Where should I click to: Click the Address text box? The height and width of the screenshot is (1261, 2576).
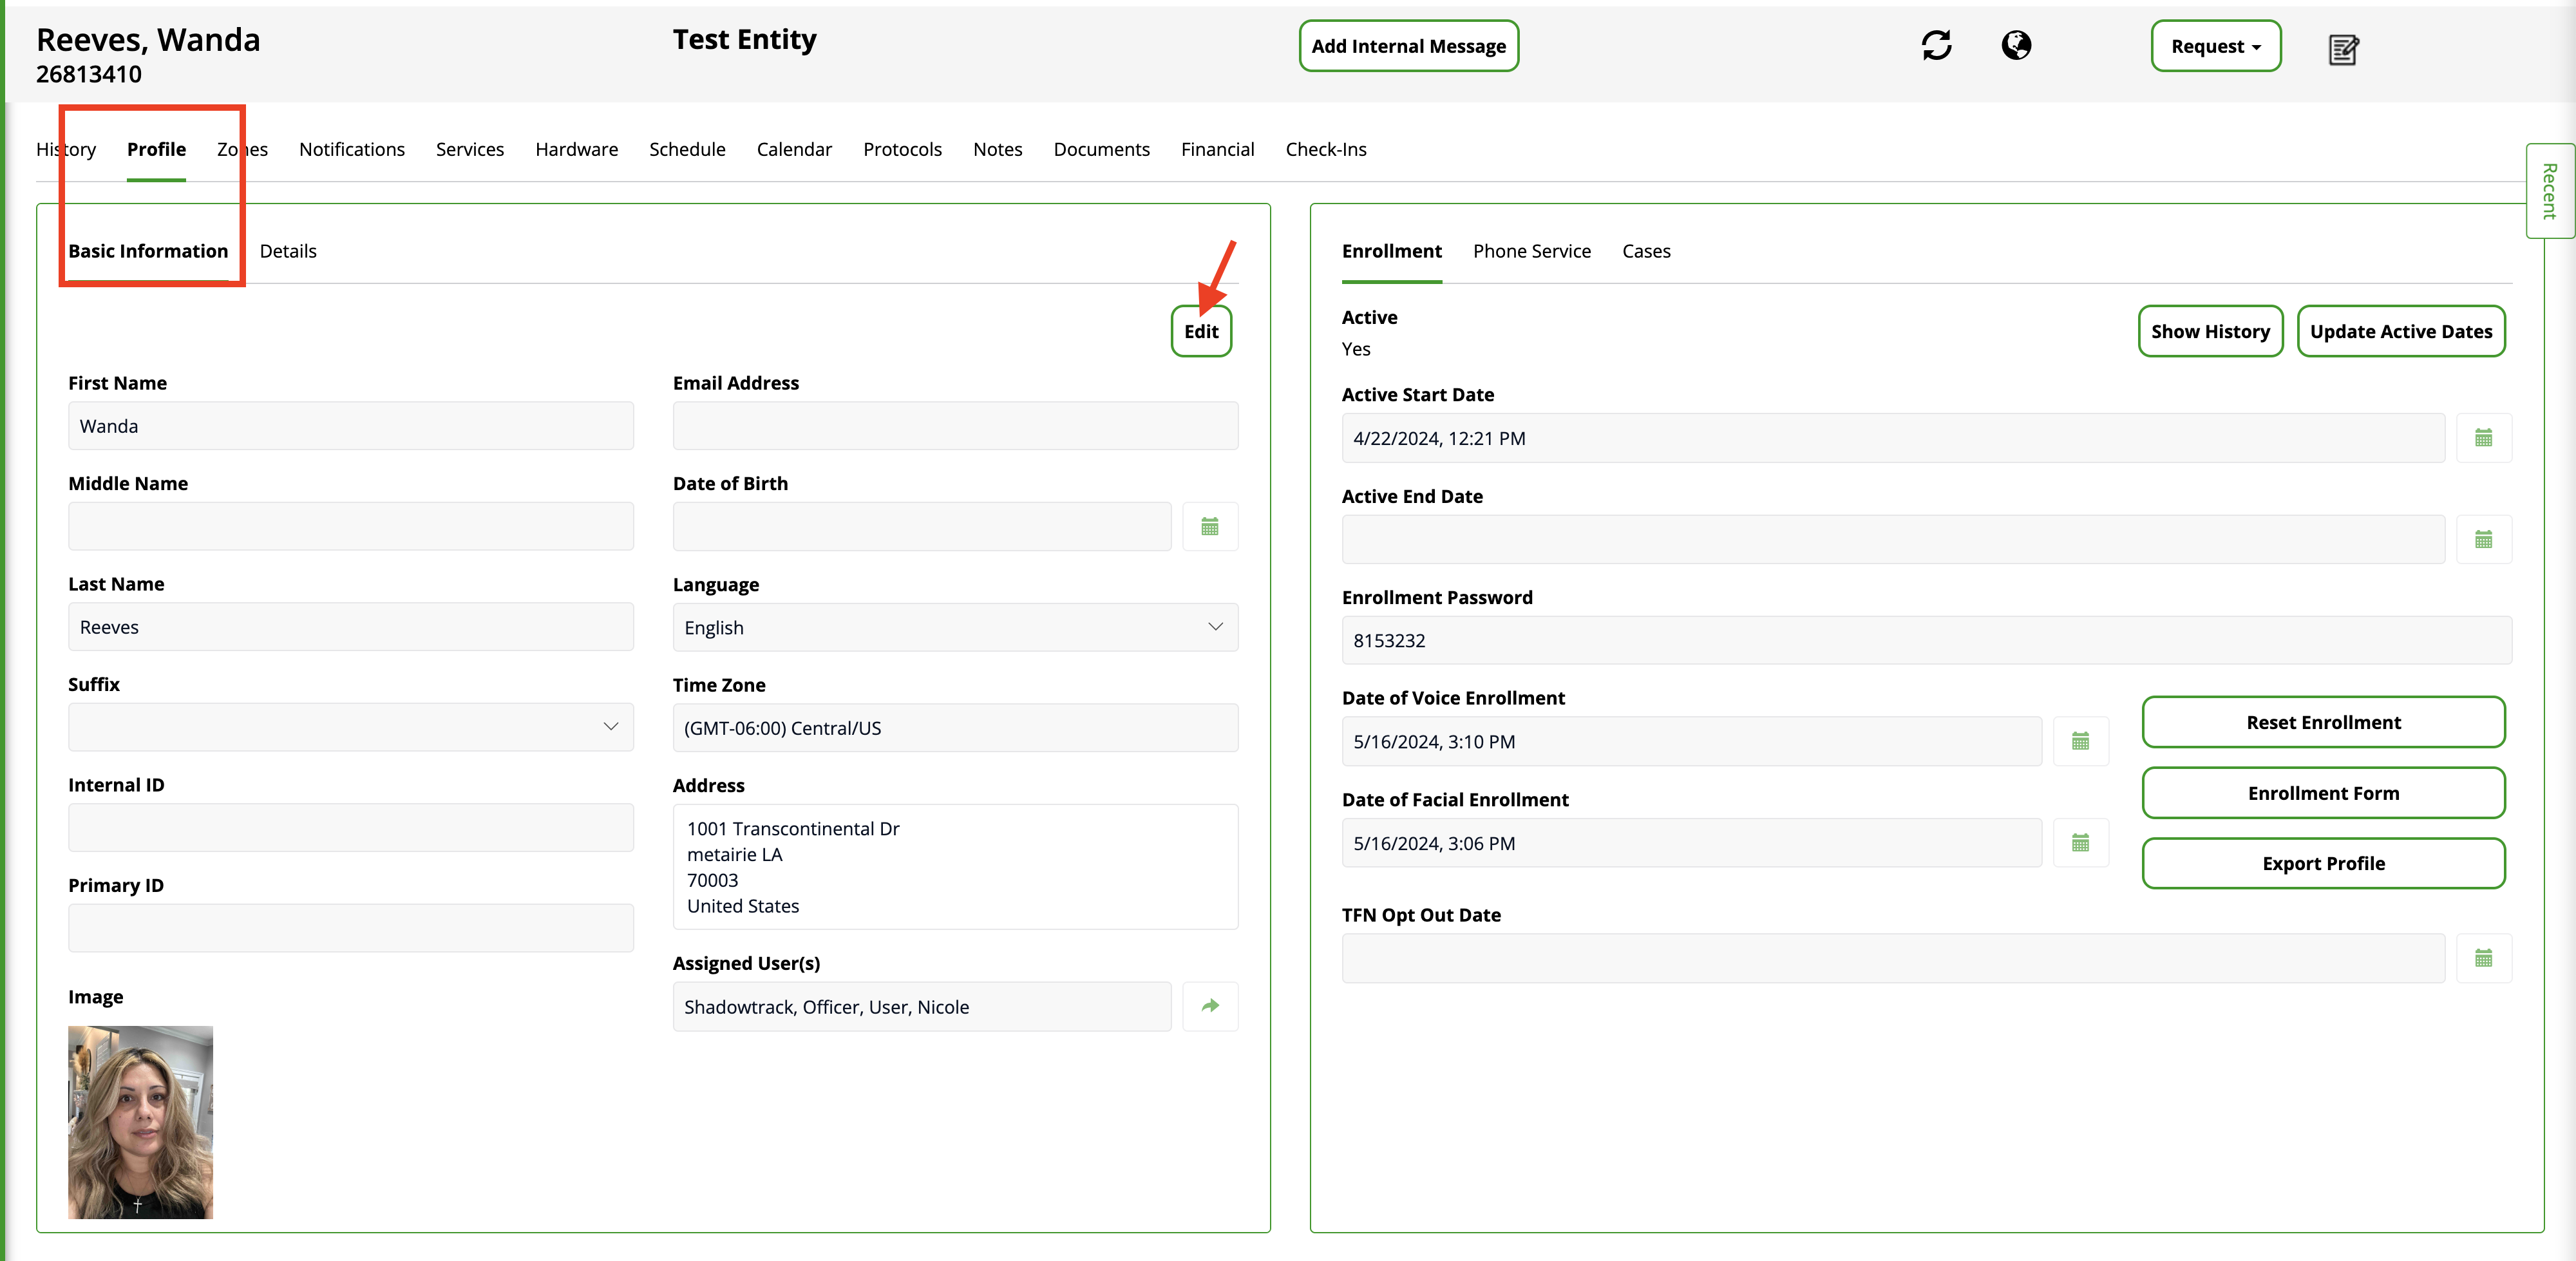[x=955, y=867]
